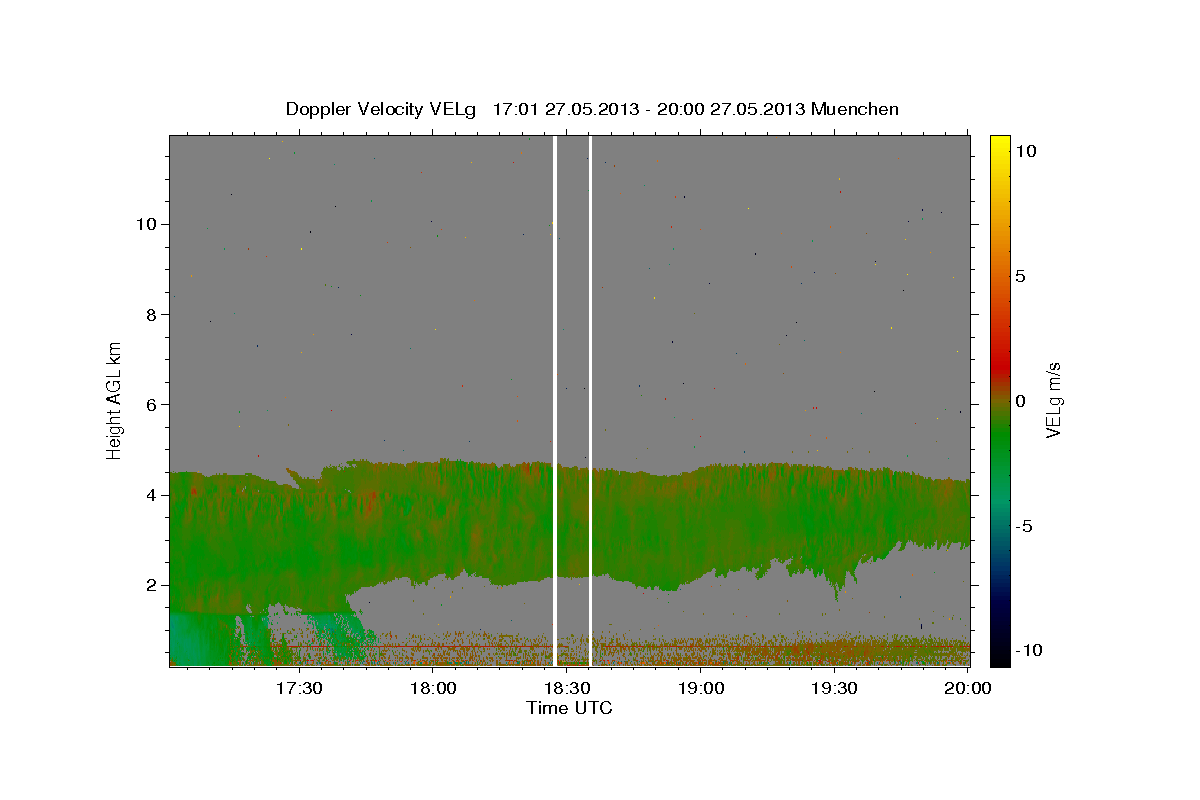Screen dimensions: 1200x800
Task: Click the first white data-gap line
Action: point(555,400)
